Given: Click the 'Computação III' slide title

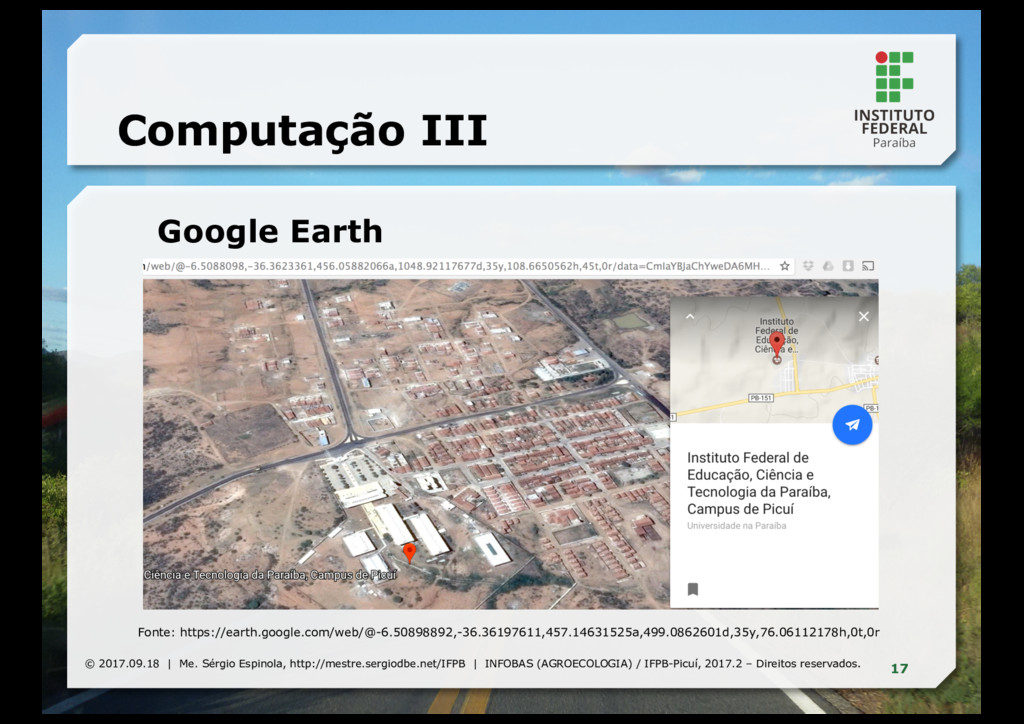Looking at the screenshot, I should [x=302, y=131].
